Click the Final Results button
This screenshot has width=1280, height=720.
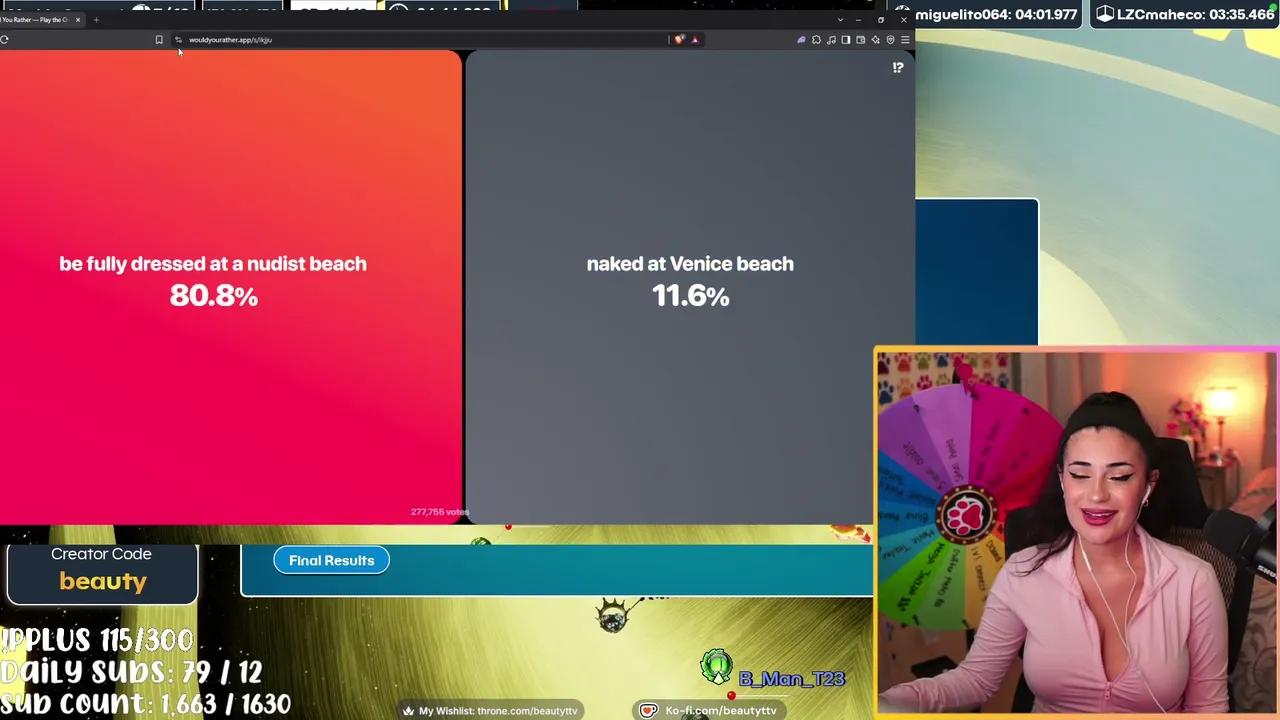(x=331, y=560)
